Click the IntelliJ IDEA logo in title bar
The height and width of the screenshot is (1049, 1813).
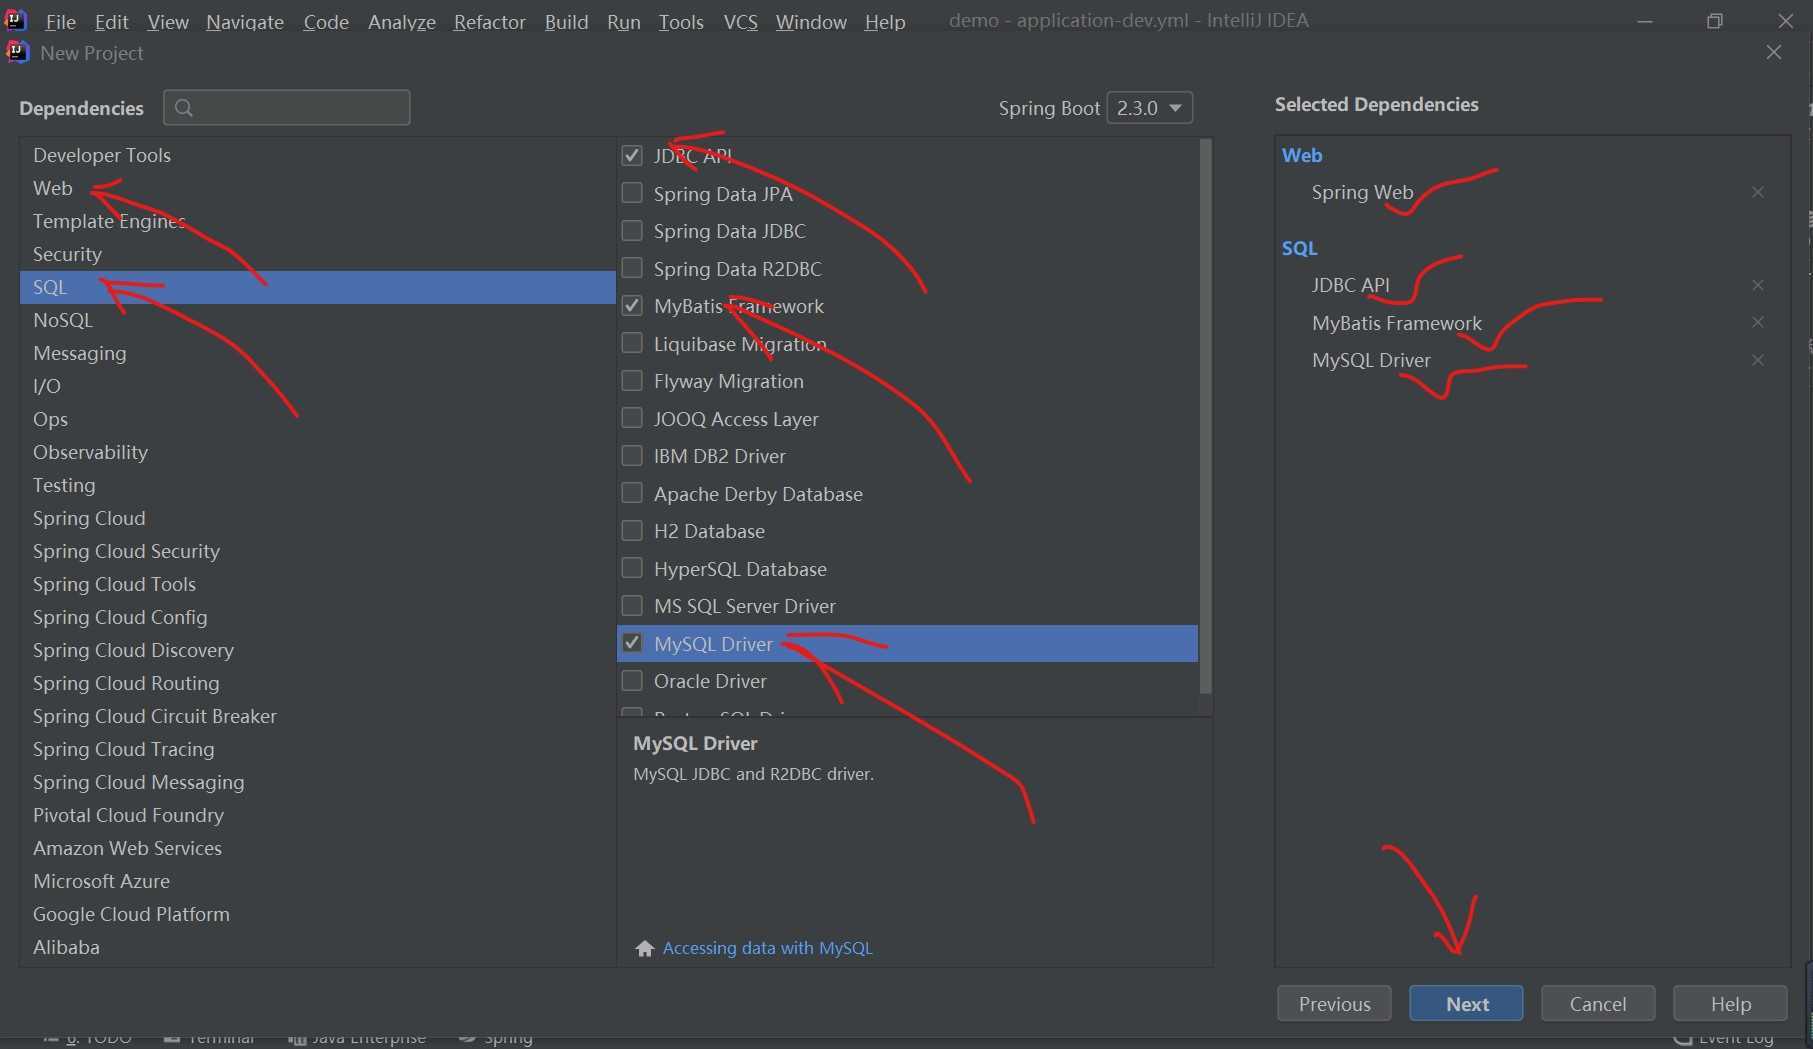pos(16,19)
